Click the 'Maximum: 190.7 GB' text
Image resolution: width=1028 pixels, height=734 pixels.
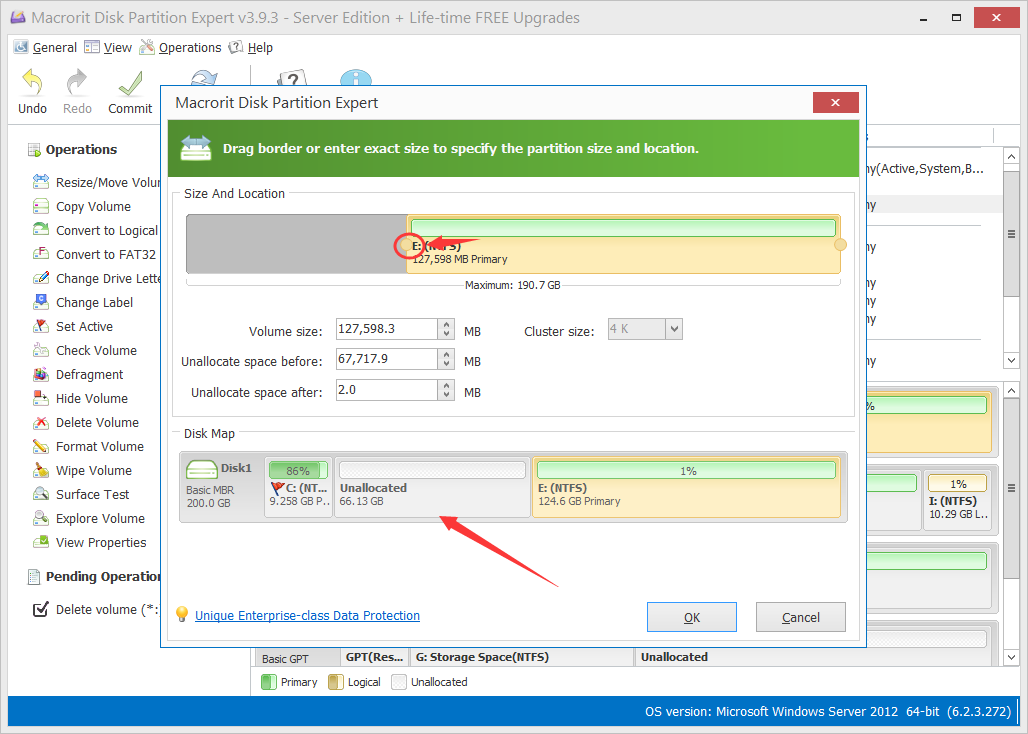(513, 285)
